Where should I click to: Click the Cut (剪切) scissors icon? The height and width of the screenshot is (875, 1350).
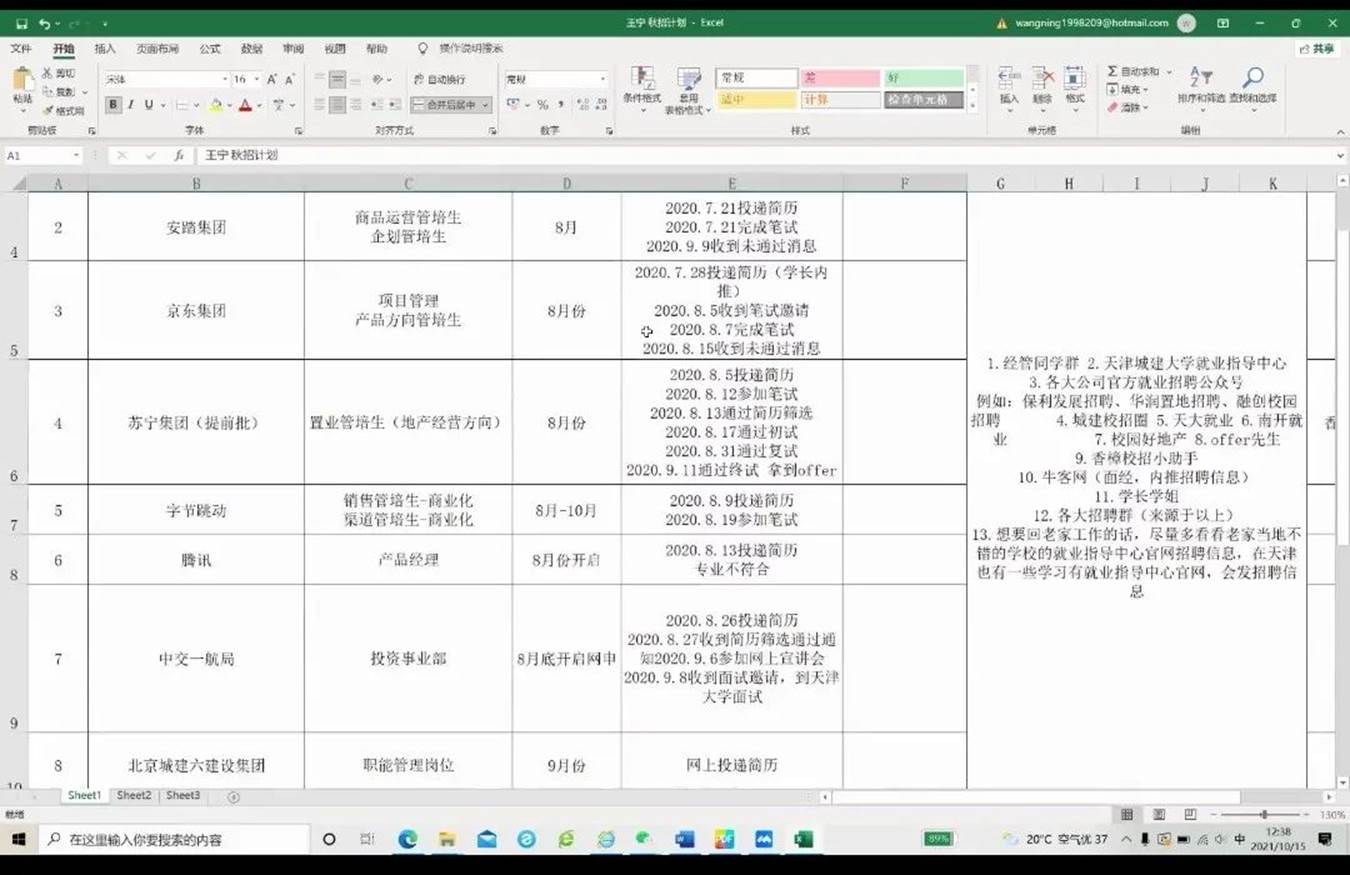[47, 73]
